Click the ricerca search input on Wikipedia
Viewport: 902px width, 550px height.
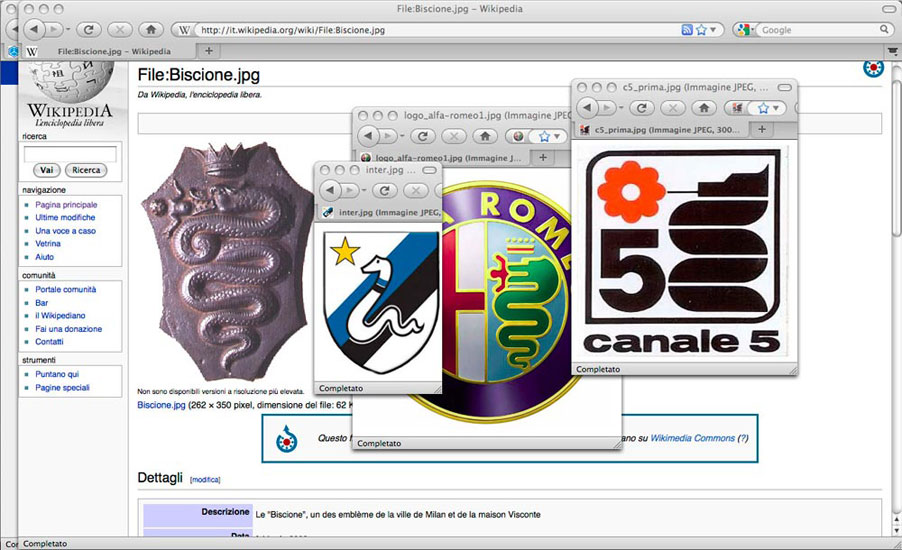coord(70,154)
